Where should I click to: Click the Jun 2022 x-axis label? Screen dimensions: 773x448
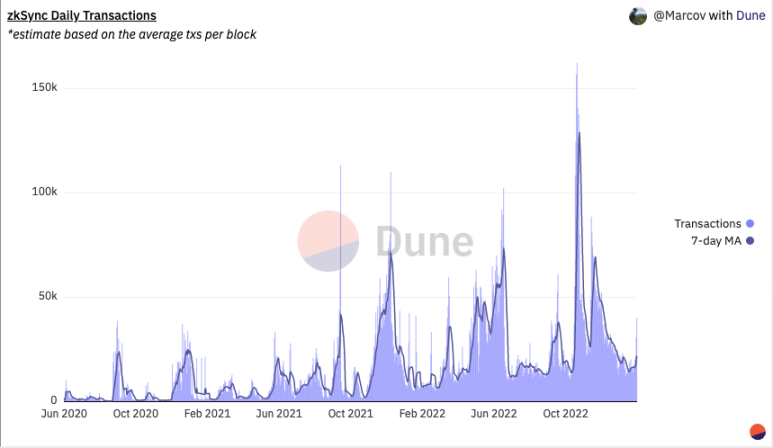(x=493, y=412)
